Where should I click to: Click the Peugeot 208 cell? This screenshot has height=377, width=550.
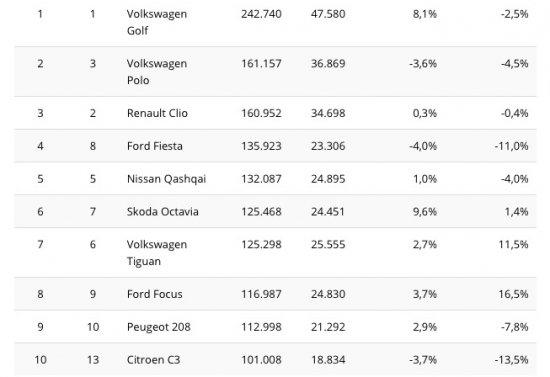pos(159,327)
